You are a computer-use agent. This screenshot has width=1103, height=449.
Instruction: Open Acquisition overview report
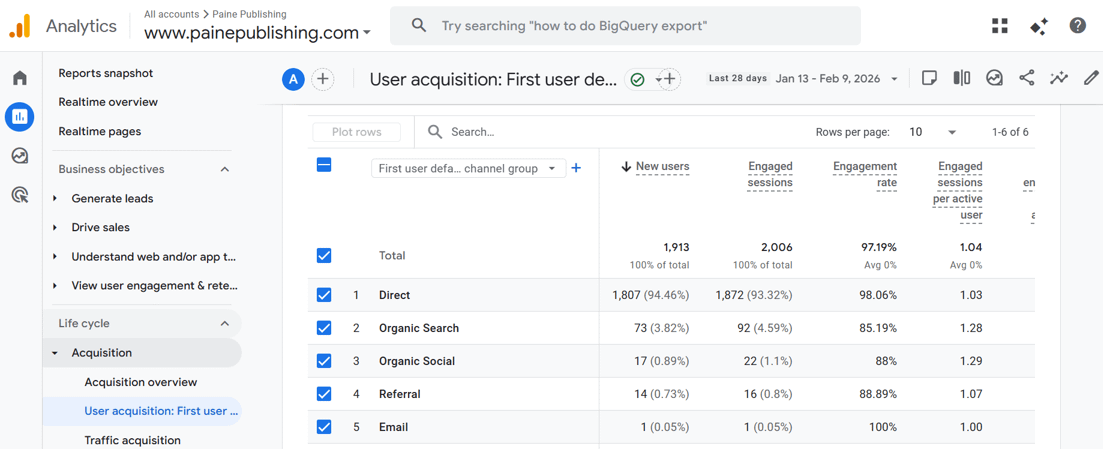click(x=141, y=382)
